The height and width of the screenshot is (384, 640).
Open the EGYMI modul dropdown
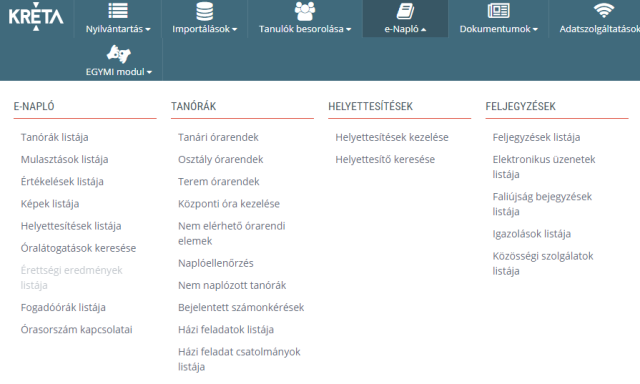(x=118, y=72)
